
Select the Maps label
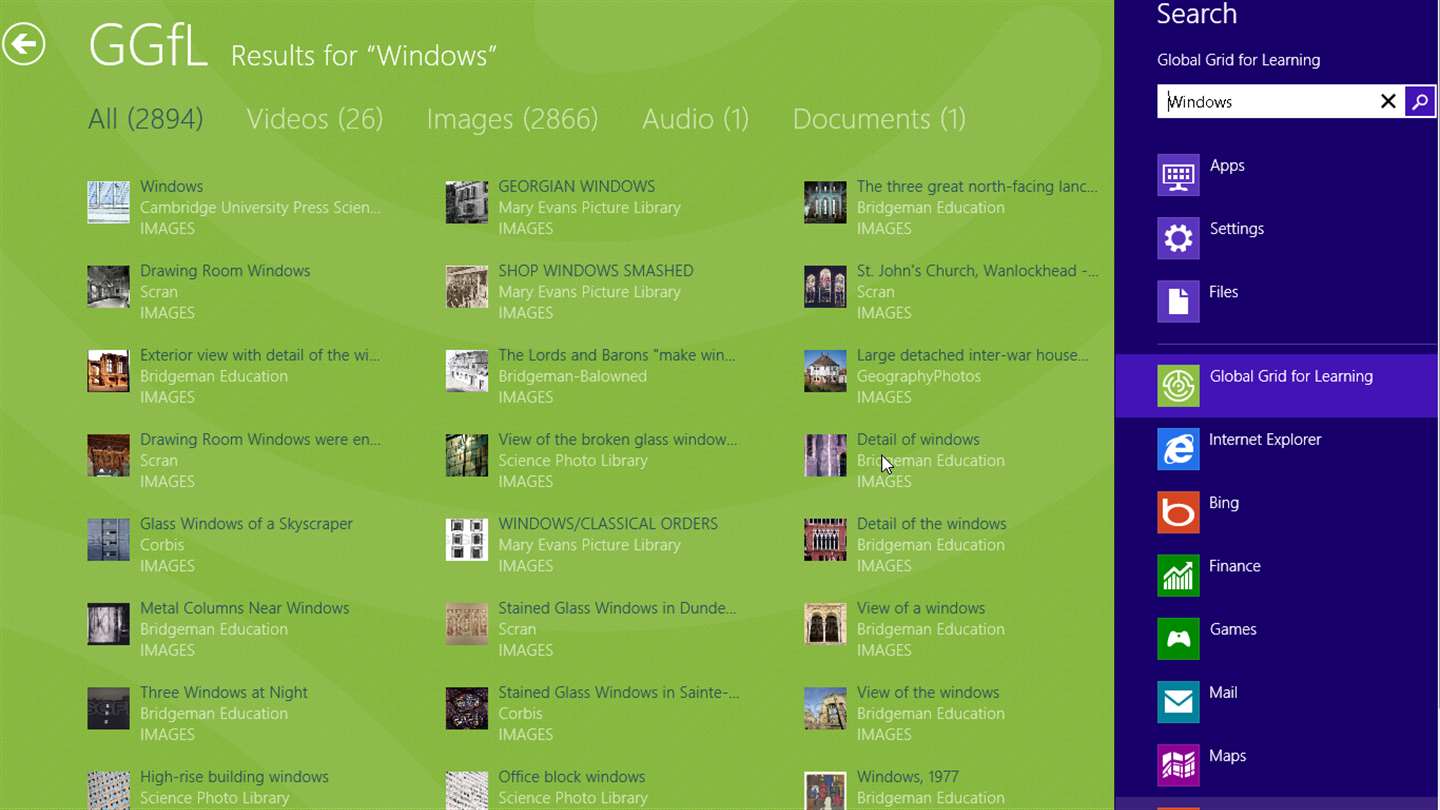(x=1227, y=756)
